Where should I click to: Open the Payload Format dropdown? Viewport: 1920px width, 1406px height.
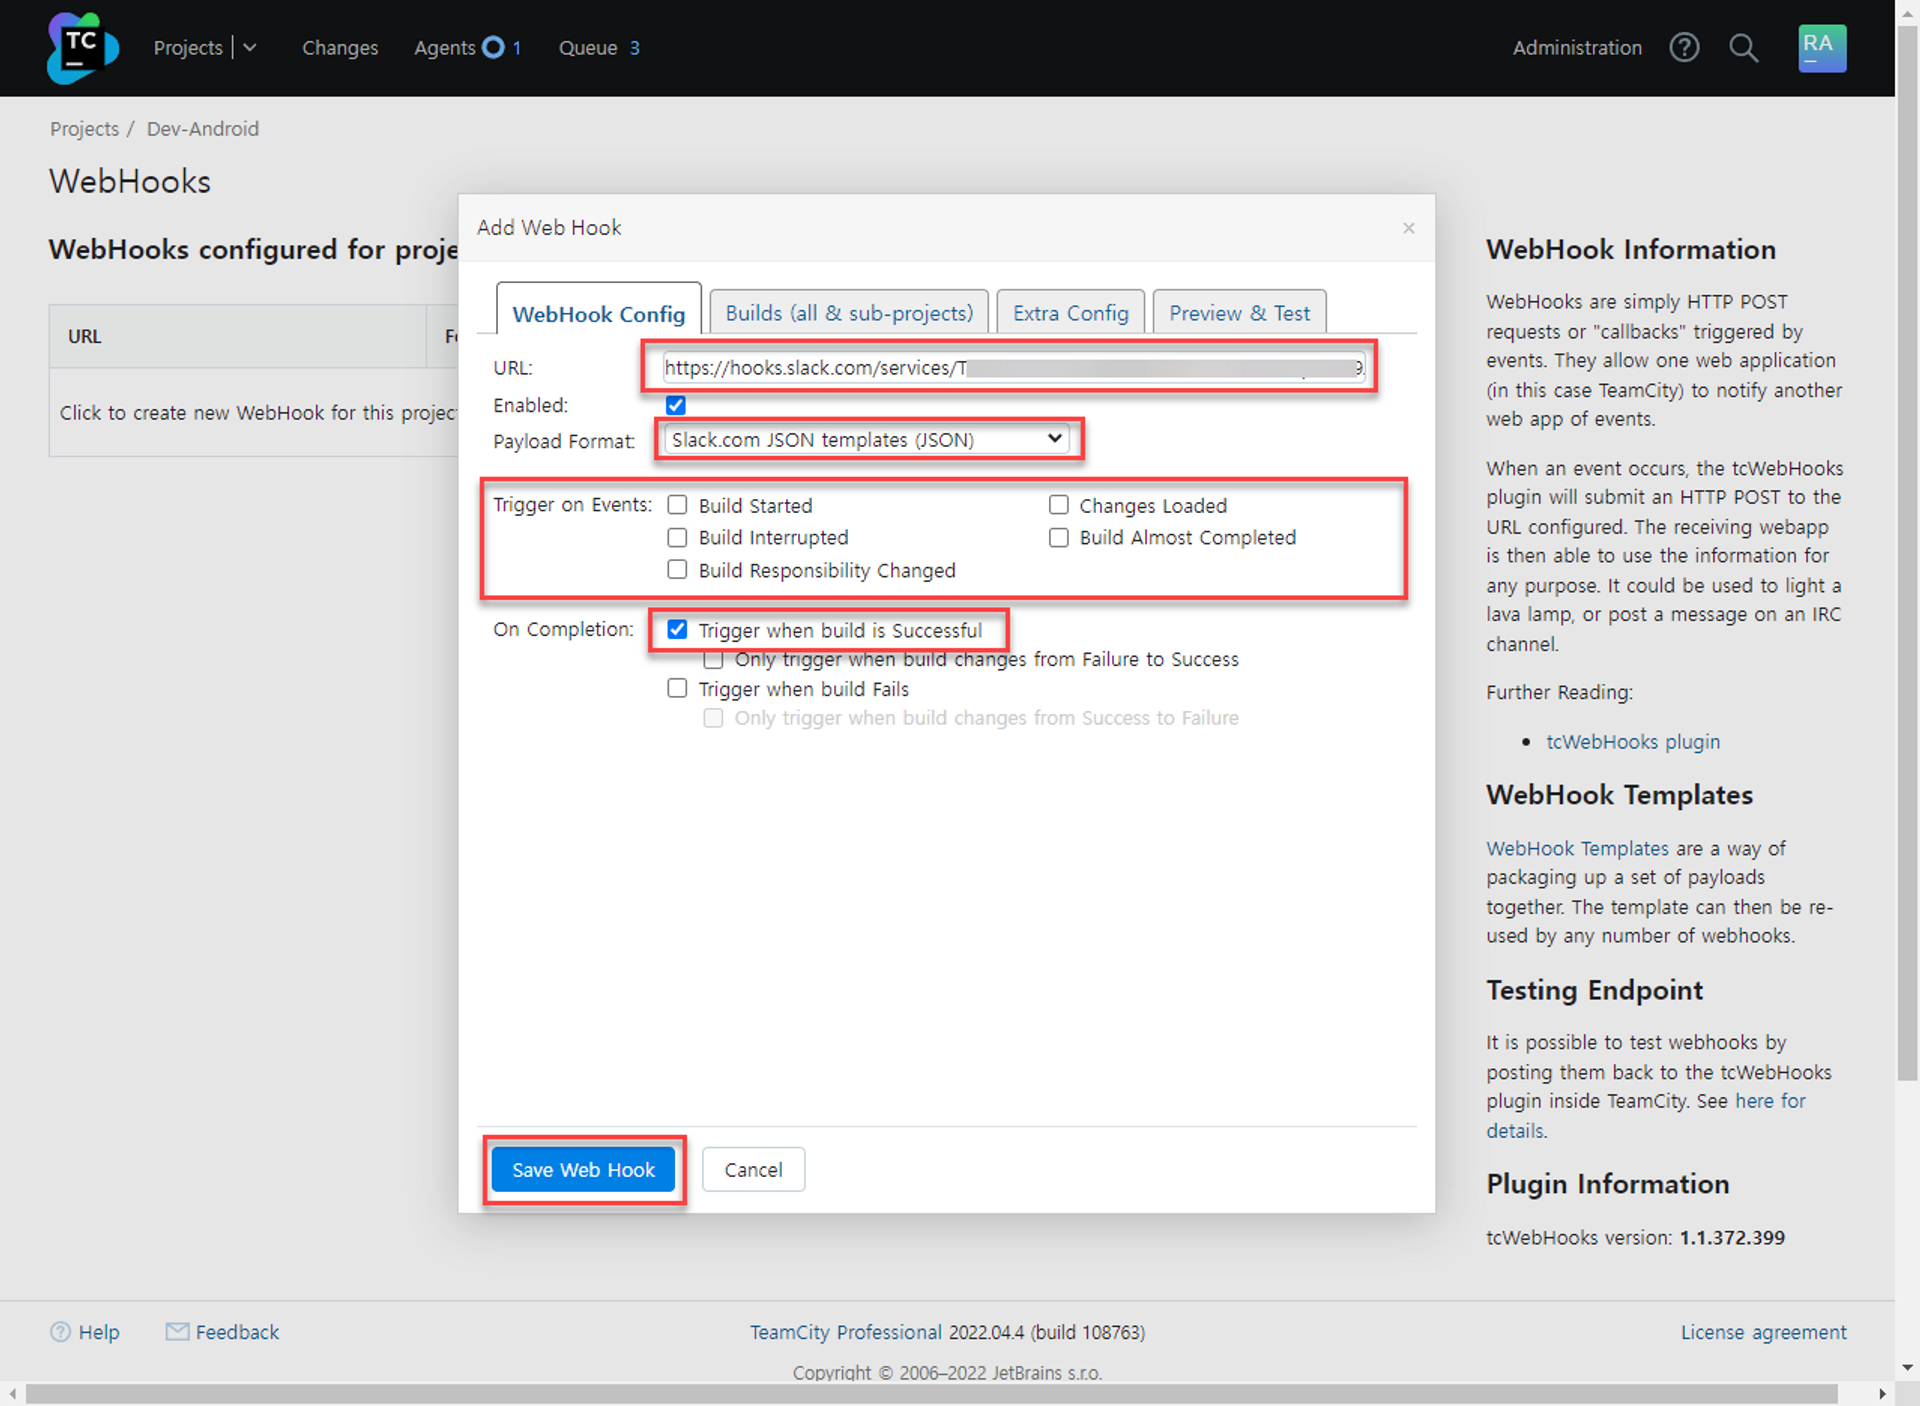point(866,439)
